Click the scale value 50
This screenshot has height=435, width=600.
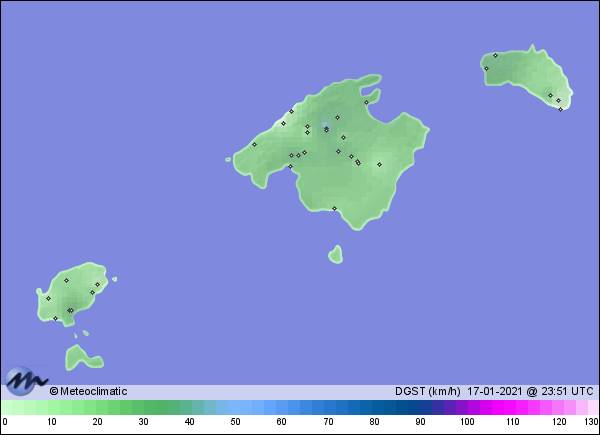click(x=235, y=422)
